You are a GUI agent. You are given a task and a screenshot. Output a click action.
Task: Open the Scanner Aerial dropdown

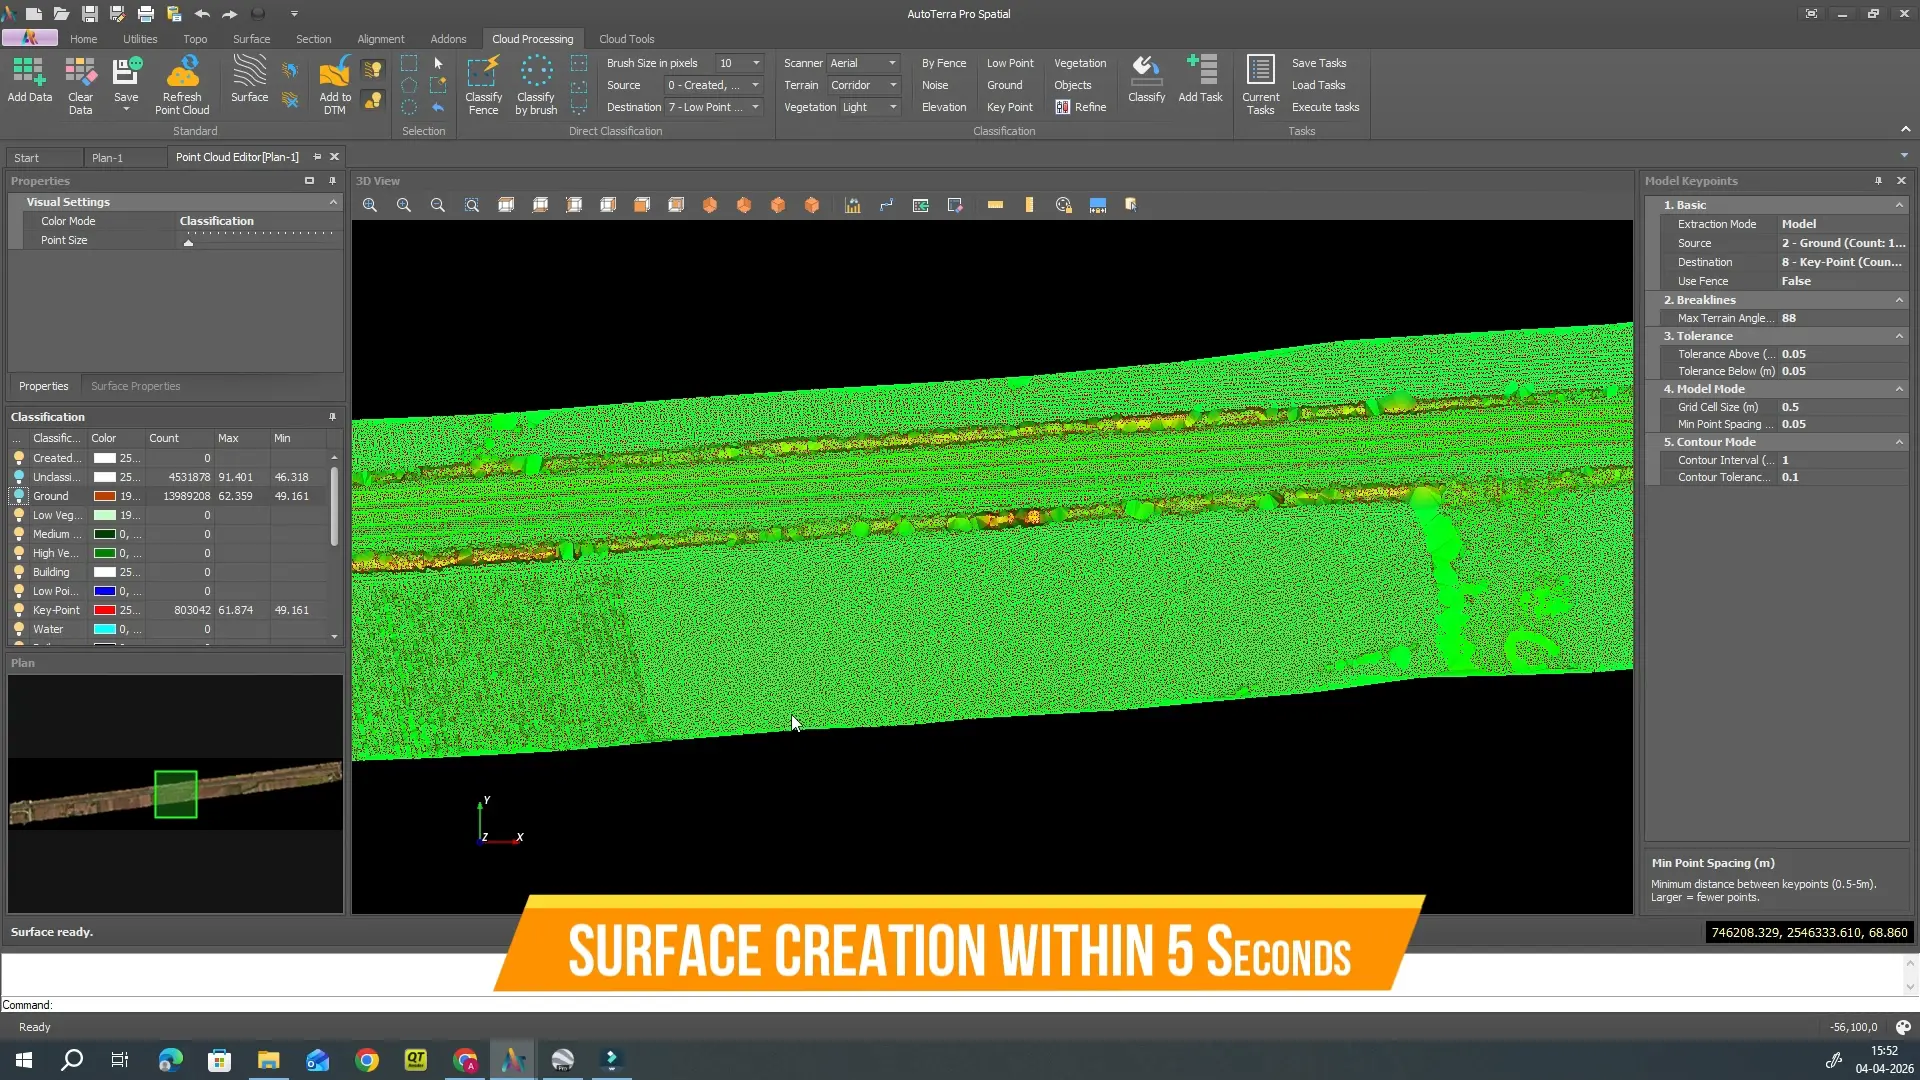(x=863, y=63)
